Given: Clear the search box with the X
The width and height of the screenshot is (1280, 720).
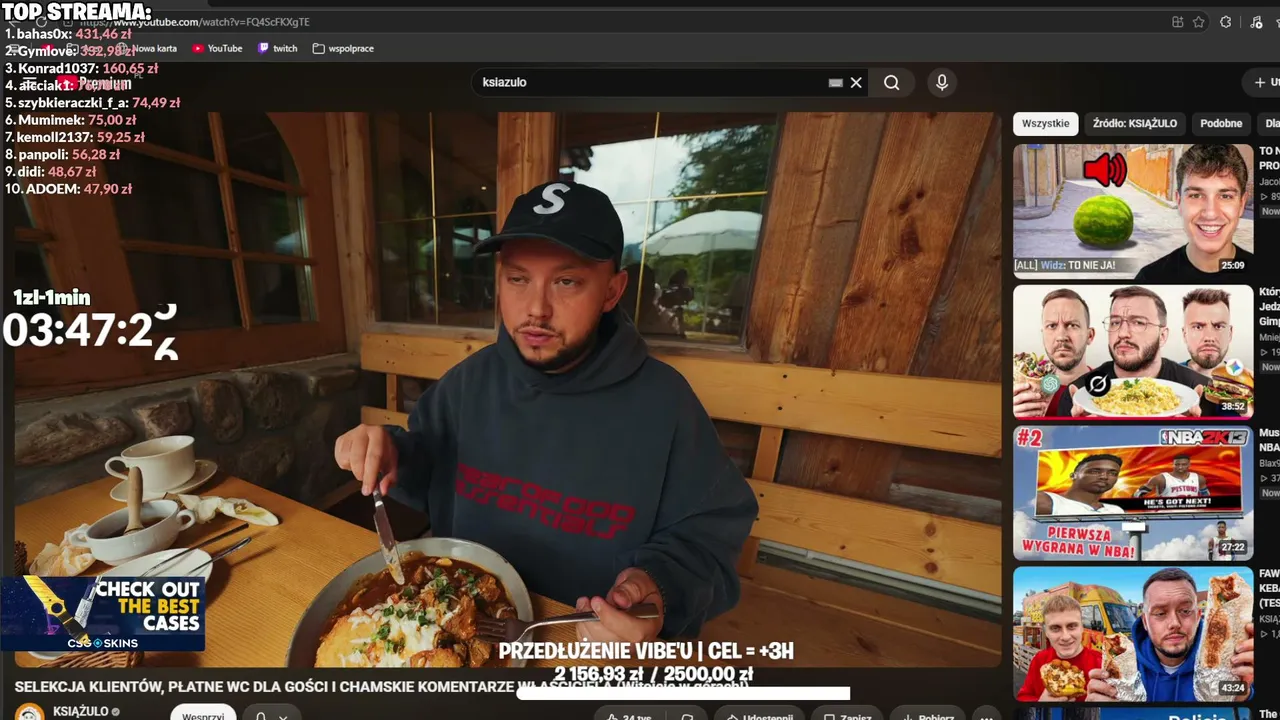Looking at the screenshot, I should pyautogui.click(x=856, y=83).
